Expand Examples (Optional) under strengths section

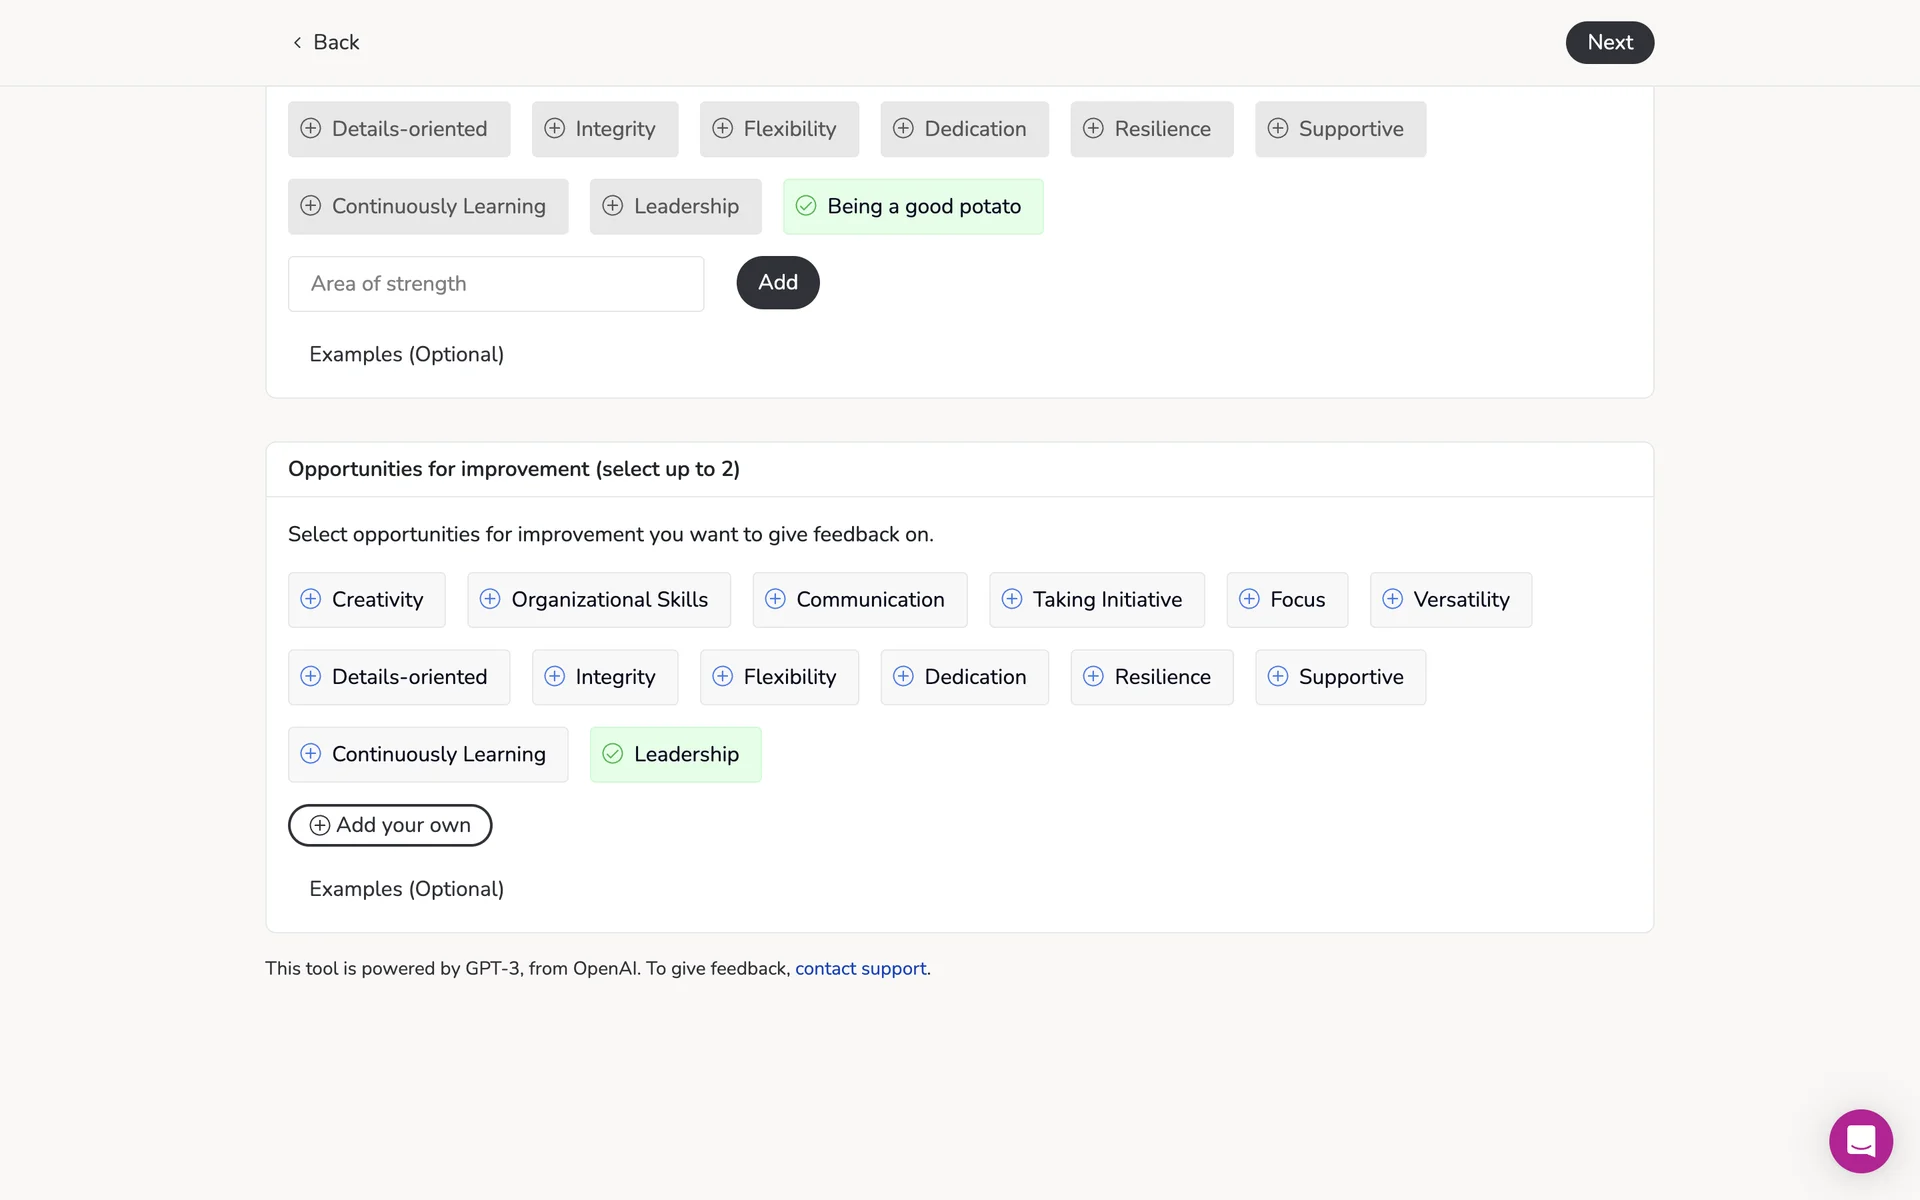tap(406, 355)
